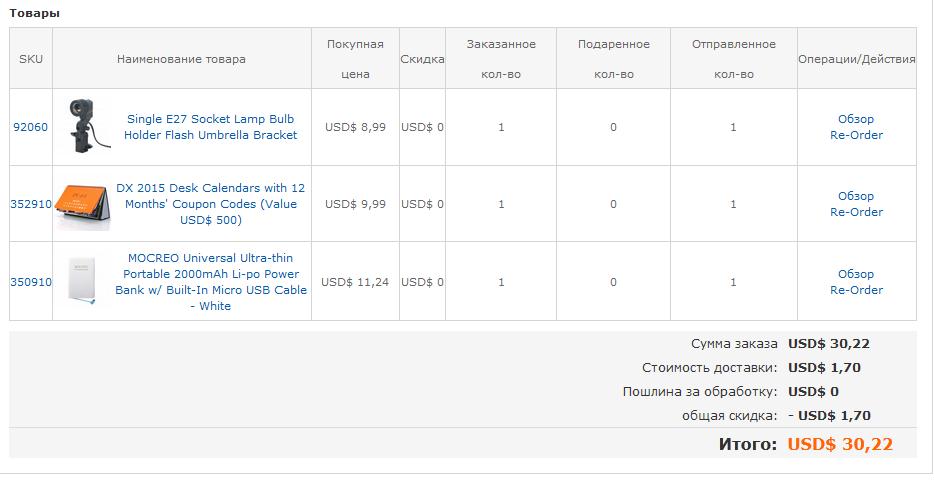Click Обзор for the lamp bulb holder

pos(856,118)
